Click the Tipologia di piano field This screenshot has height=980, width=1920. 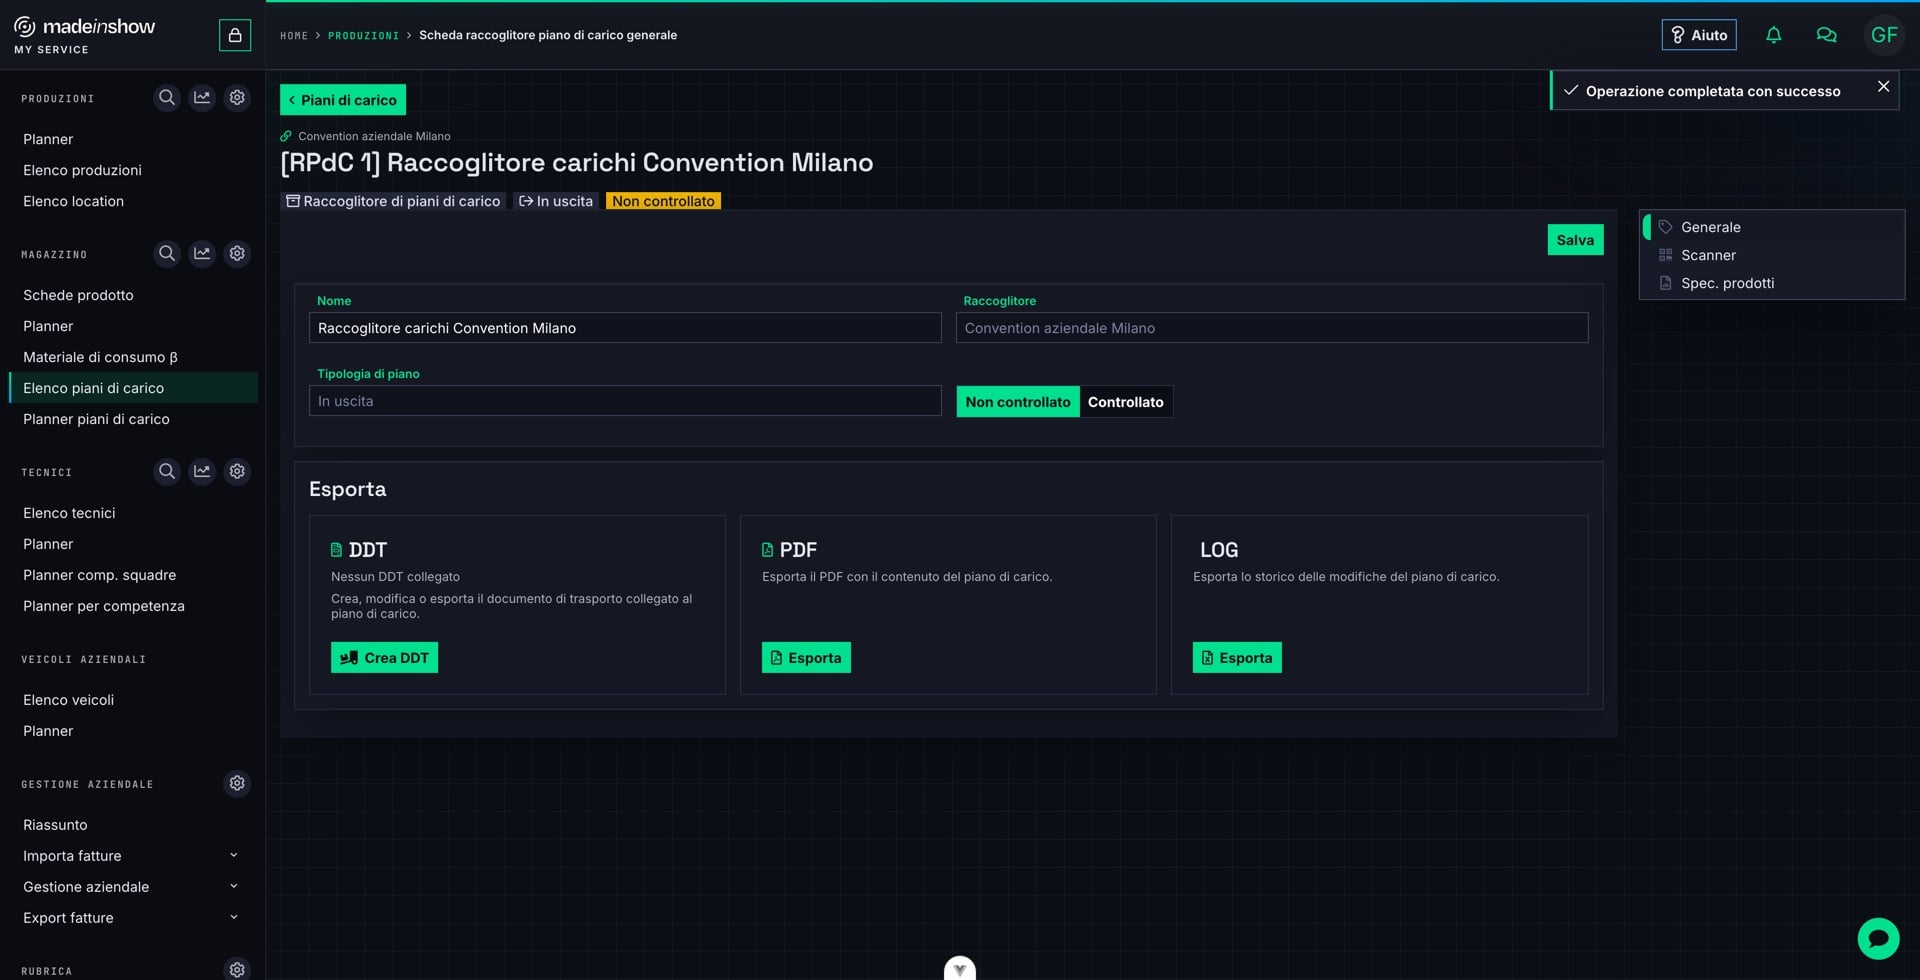625,401
